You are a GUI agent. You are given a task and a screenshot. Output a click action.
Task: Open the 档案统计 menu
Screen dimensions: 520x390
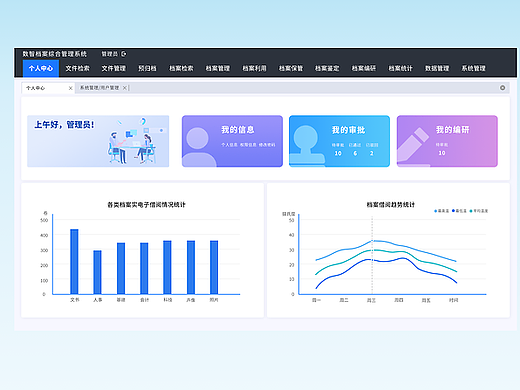click(x=400, y=68)
